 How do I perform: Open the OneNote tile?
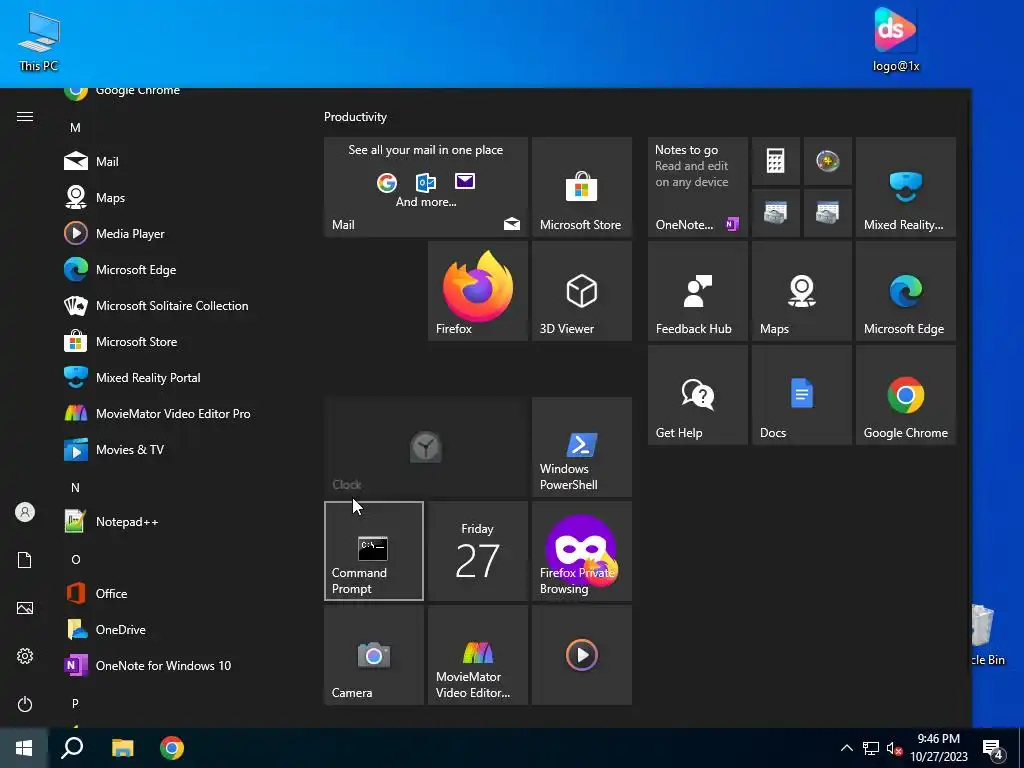(697, 187)
